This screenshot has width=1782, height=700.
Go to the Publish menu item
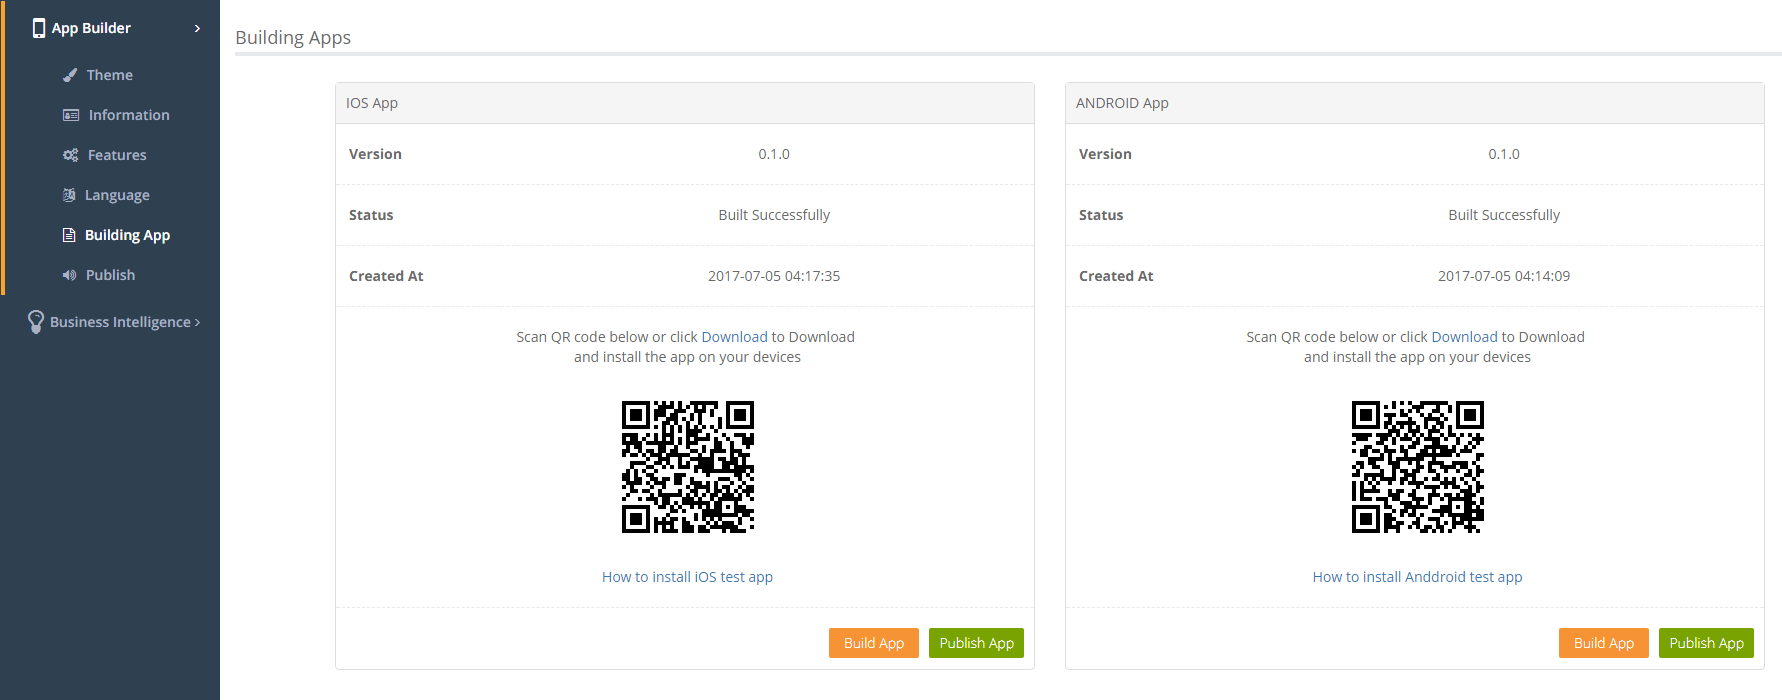click(x=110, y=275)
